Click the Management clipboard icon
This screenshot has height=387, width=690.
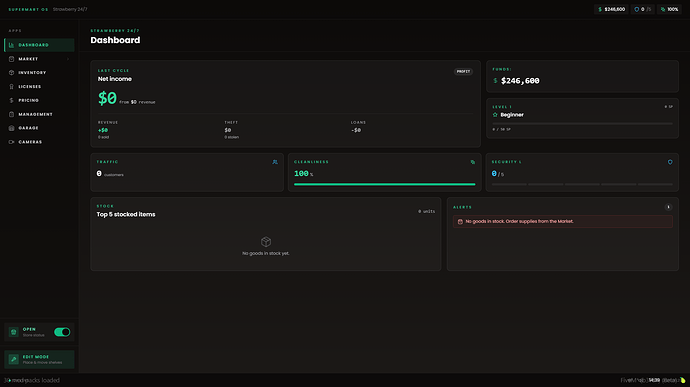point(11,114)
